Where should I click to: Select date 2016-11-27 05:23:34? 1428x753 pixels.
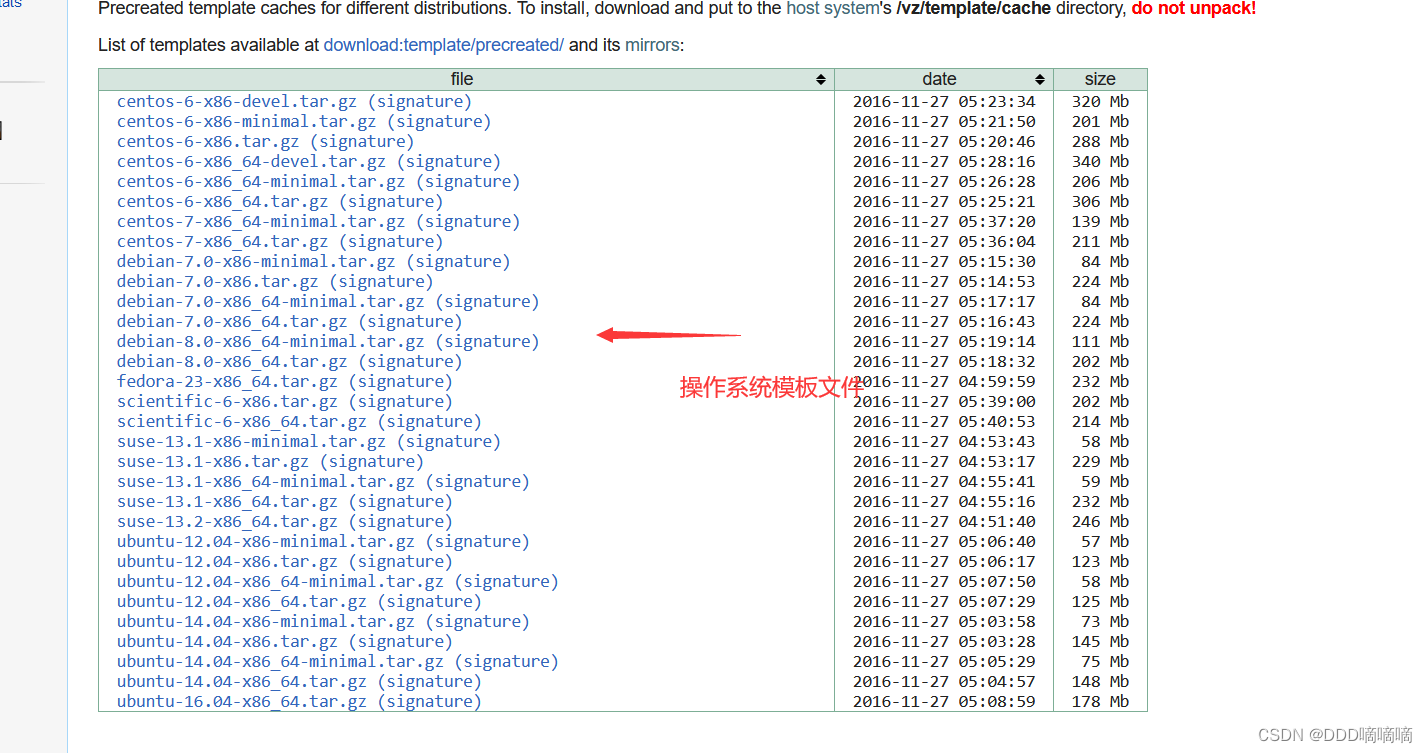[944, 101]
